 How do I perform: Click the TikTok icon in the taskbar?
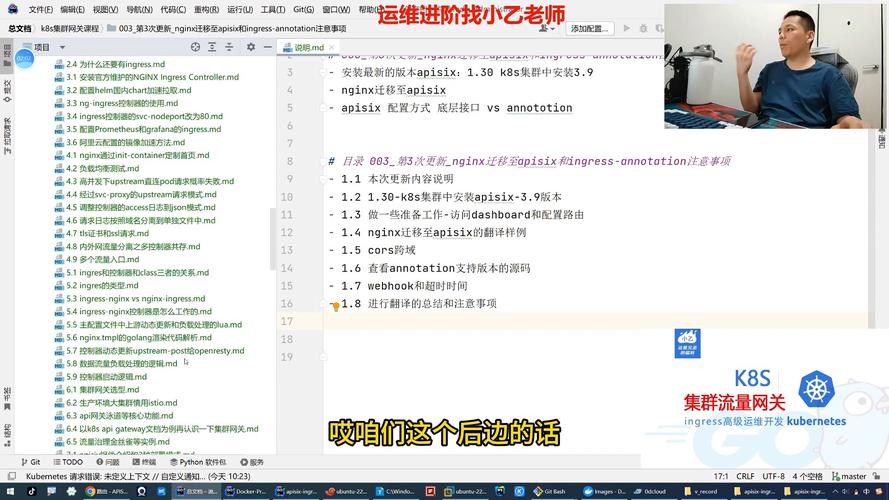pos(31,491)
